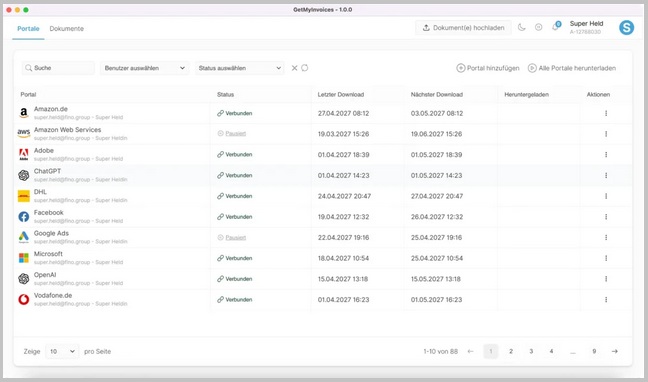Open actions menu for Google Ads row
The image size is (648, 382).
click(x=606, y=237)
